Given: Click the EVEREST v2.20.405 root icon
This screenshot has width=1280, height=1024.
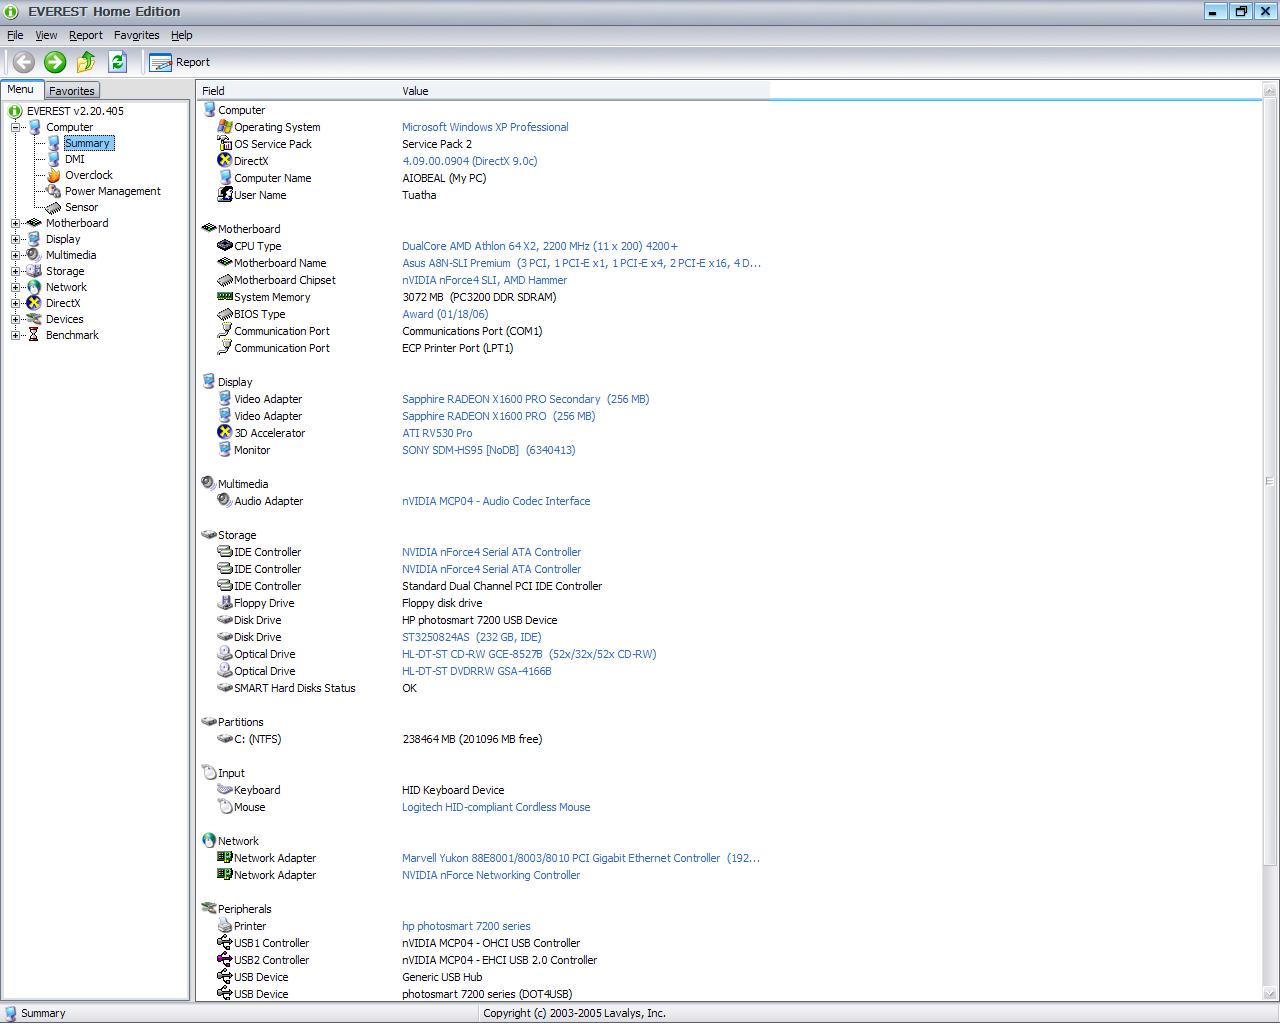Looking at the screenshot, I should point(15,111).
